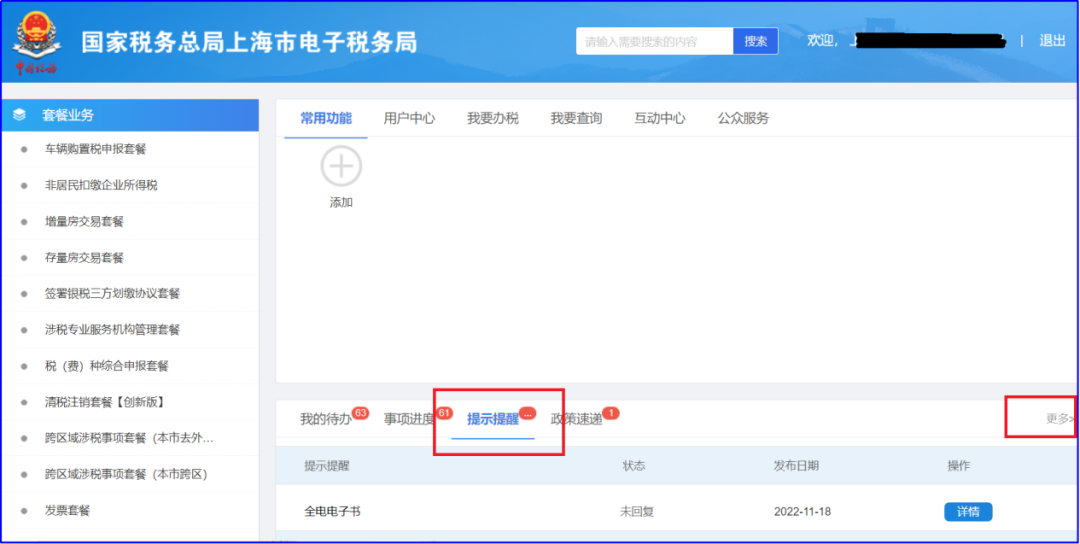
Task: Select the 政策速递 tab
Action: click(x=576, y=419)
